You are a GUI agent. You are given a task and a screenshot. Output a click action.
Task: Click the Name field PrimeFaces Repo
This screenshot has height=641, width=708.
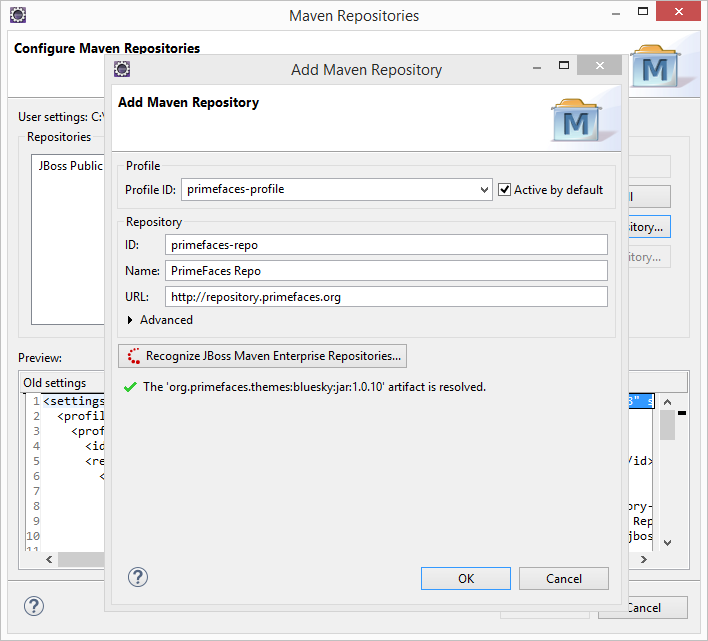pos(386,271)
